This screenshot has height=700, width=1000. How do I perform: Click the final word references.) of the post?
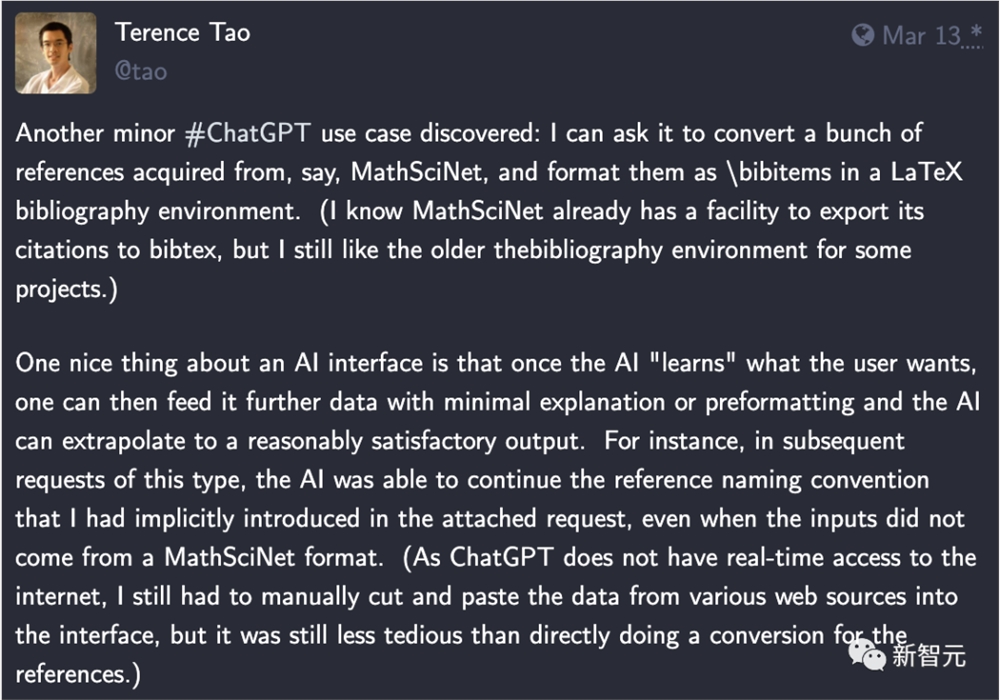77,674
